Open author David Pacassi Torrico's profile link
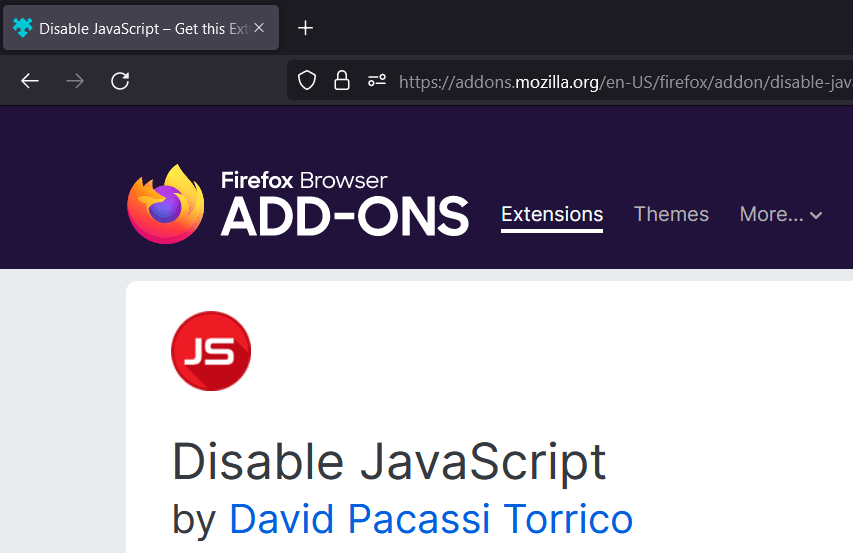 (431, 519)
